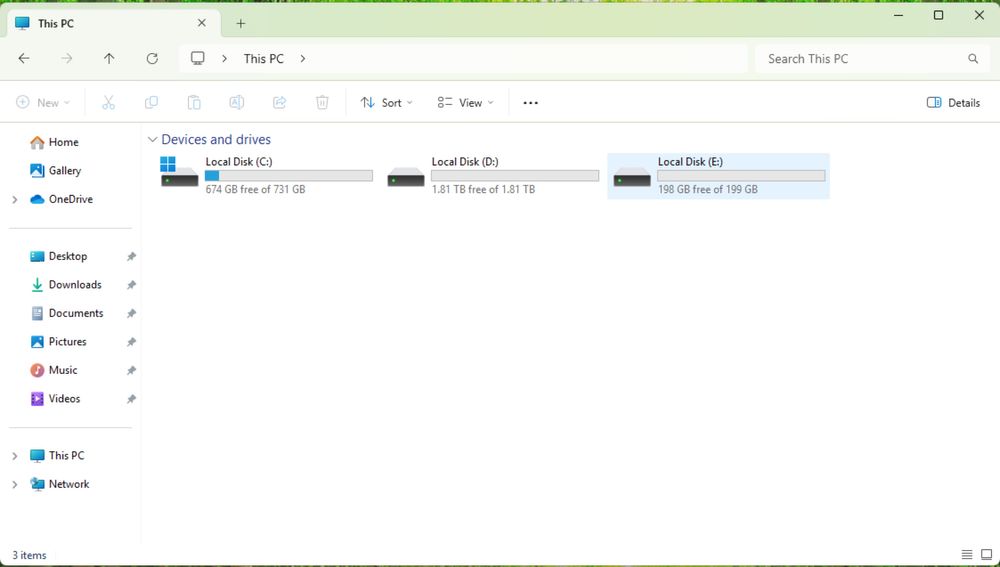Click the monitor icon in address bar
1000x567 pixels.
point(198,58)
